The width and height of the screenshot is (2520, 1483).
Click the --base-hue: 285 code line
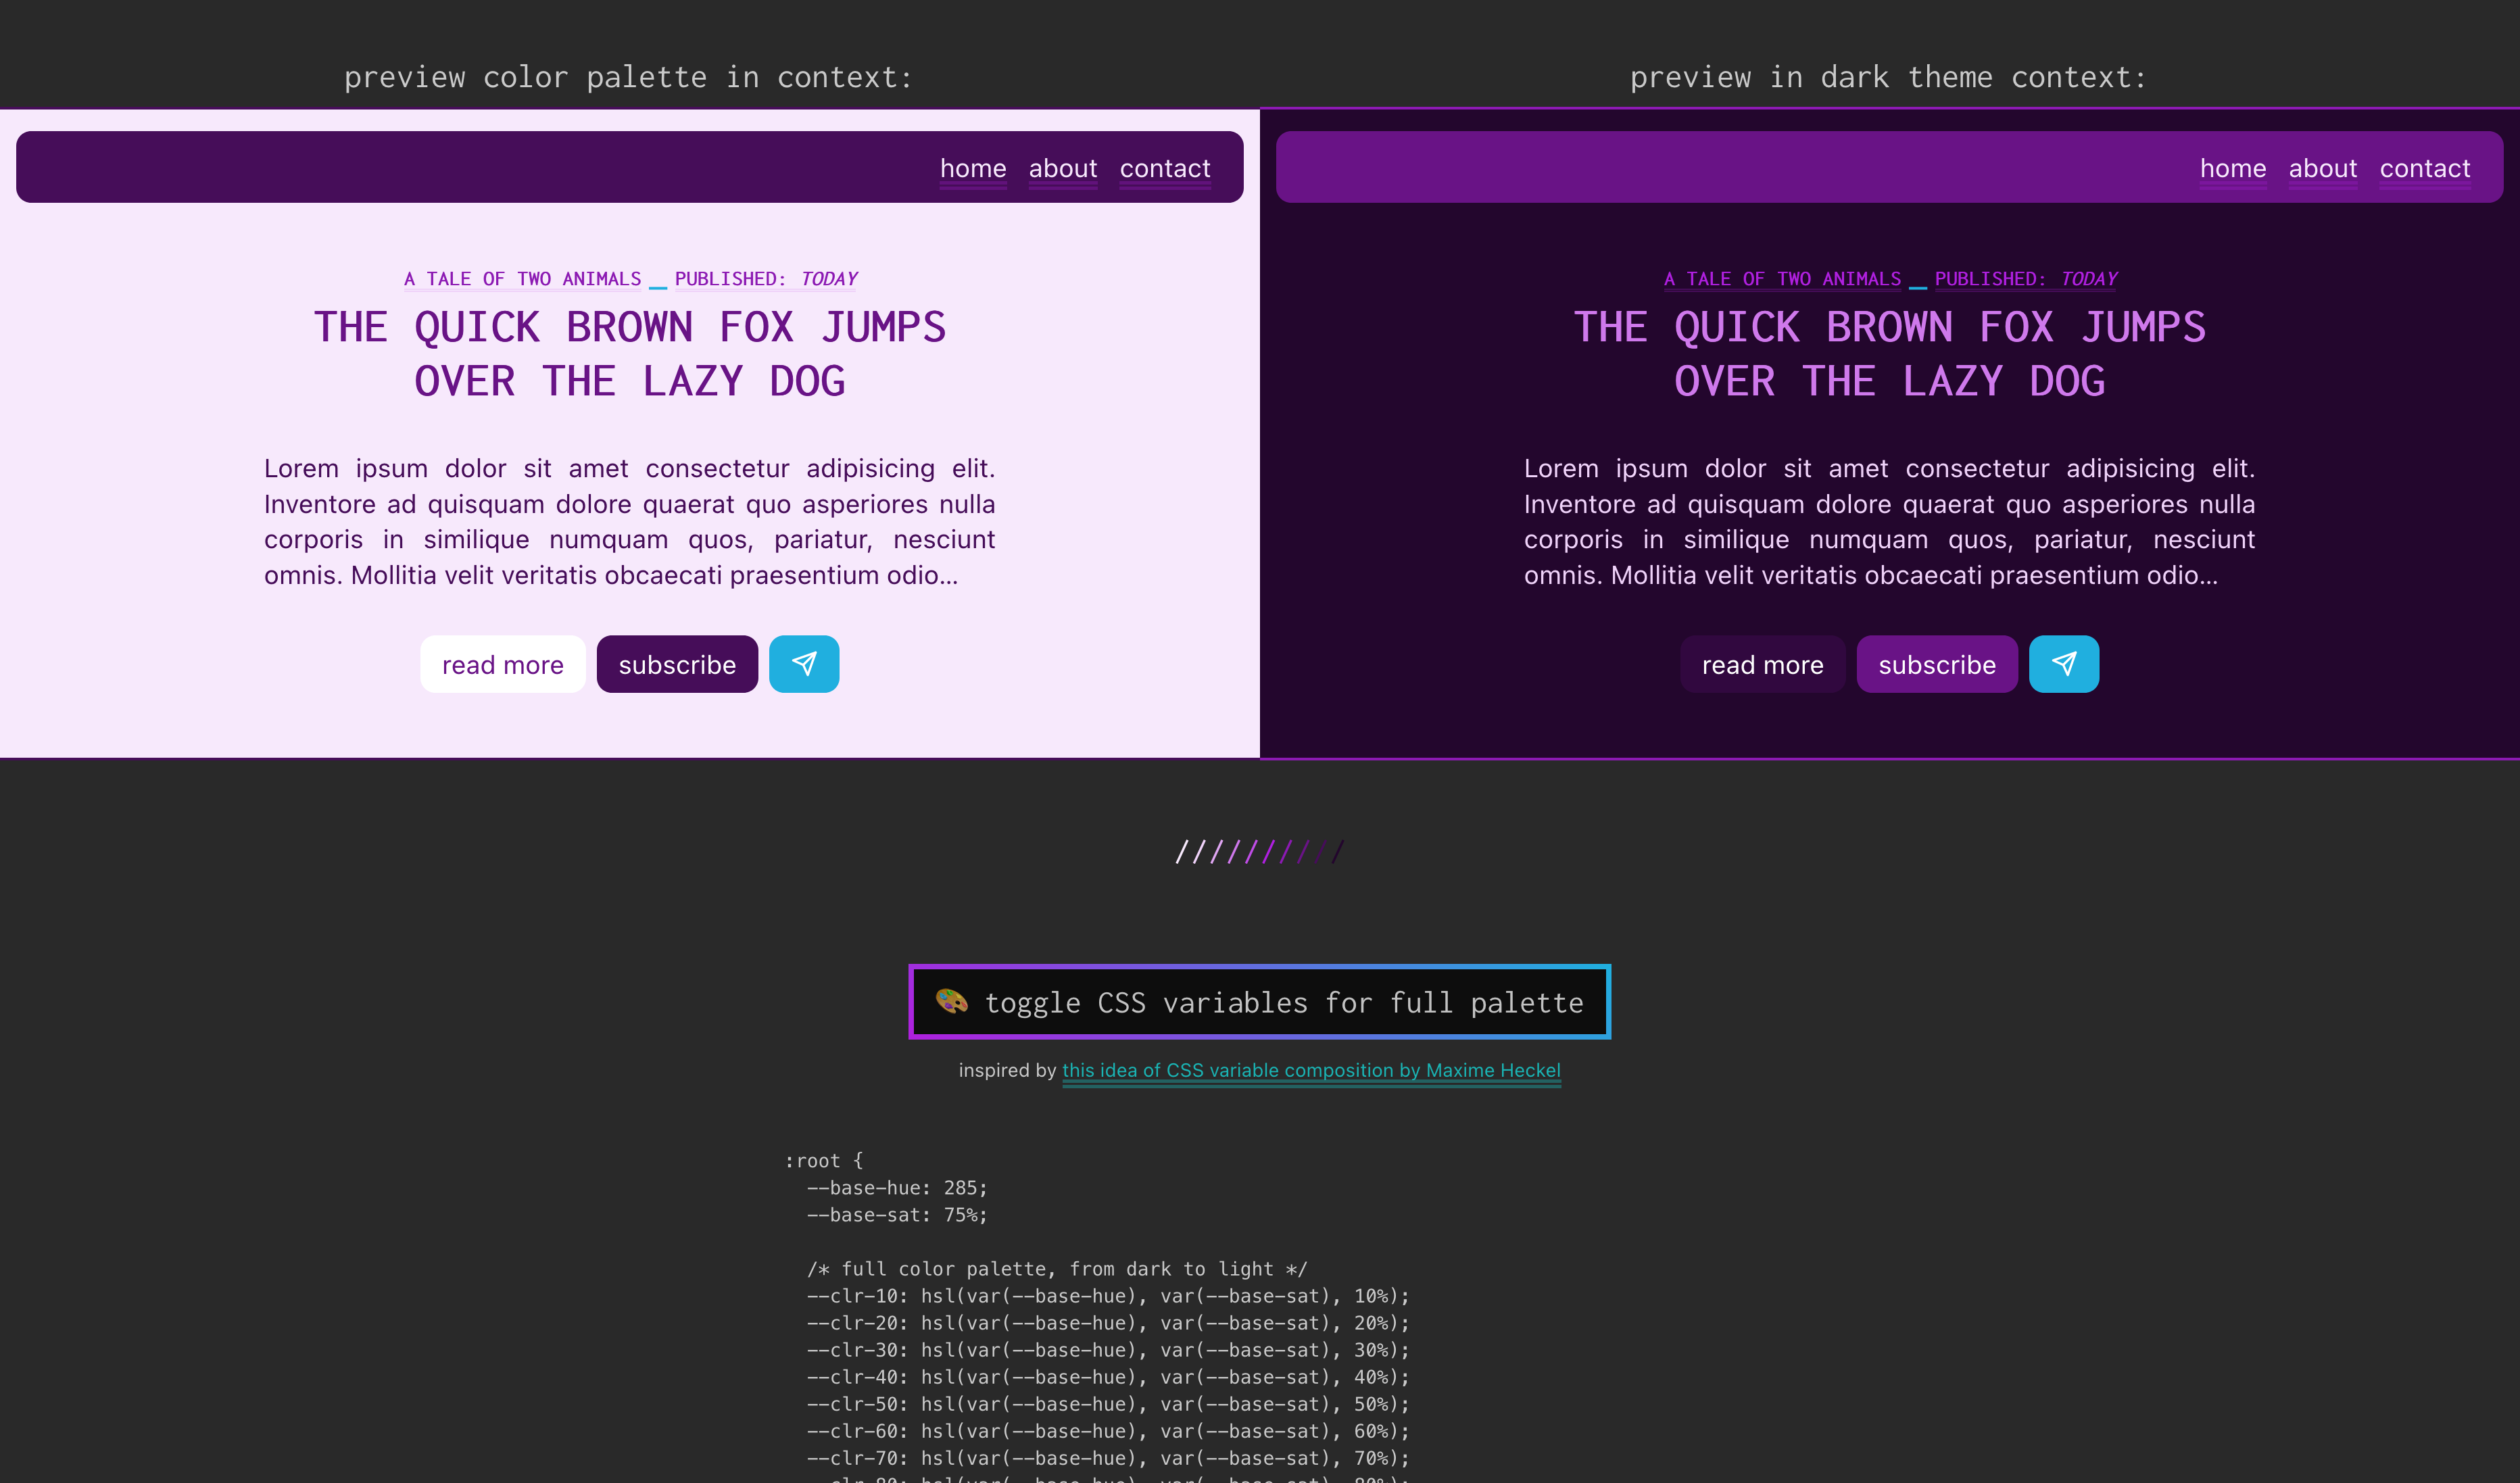click(896, 1188)
